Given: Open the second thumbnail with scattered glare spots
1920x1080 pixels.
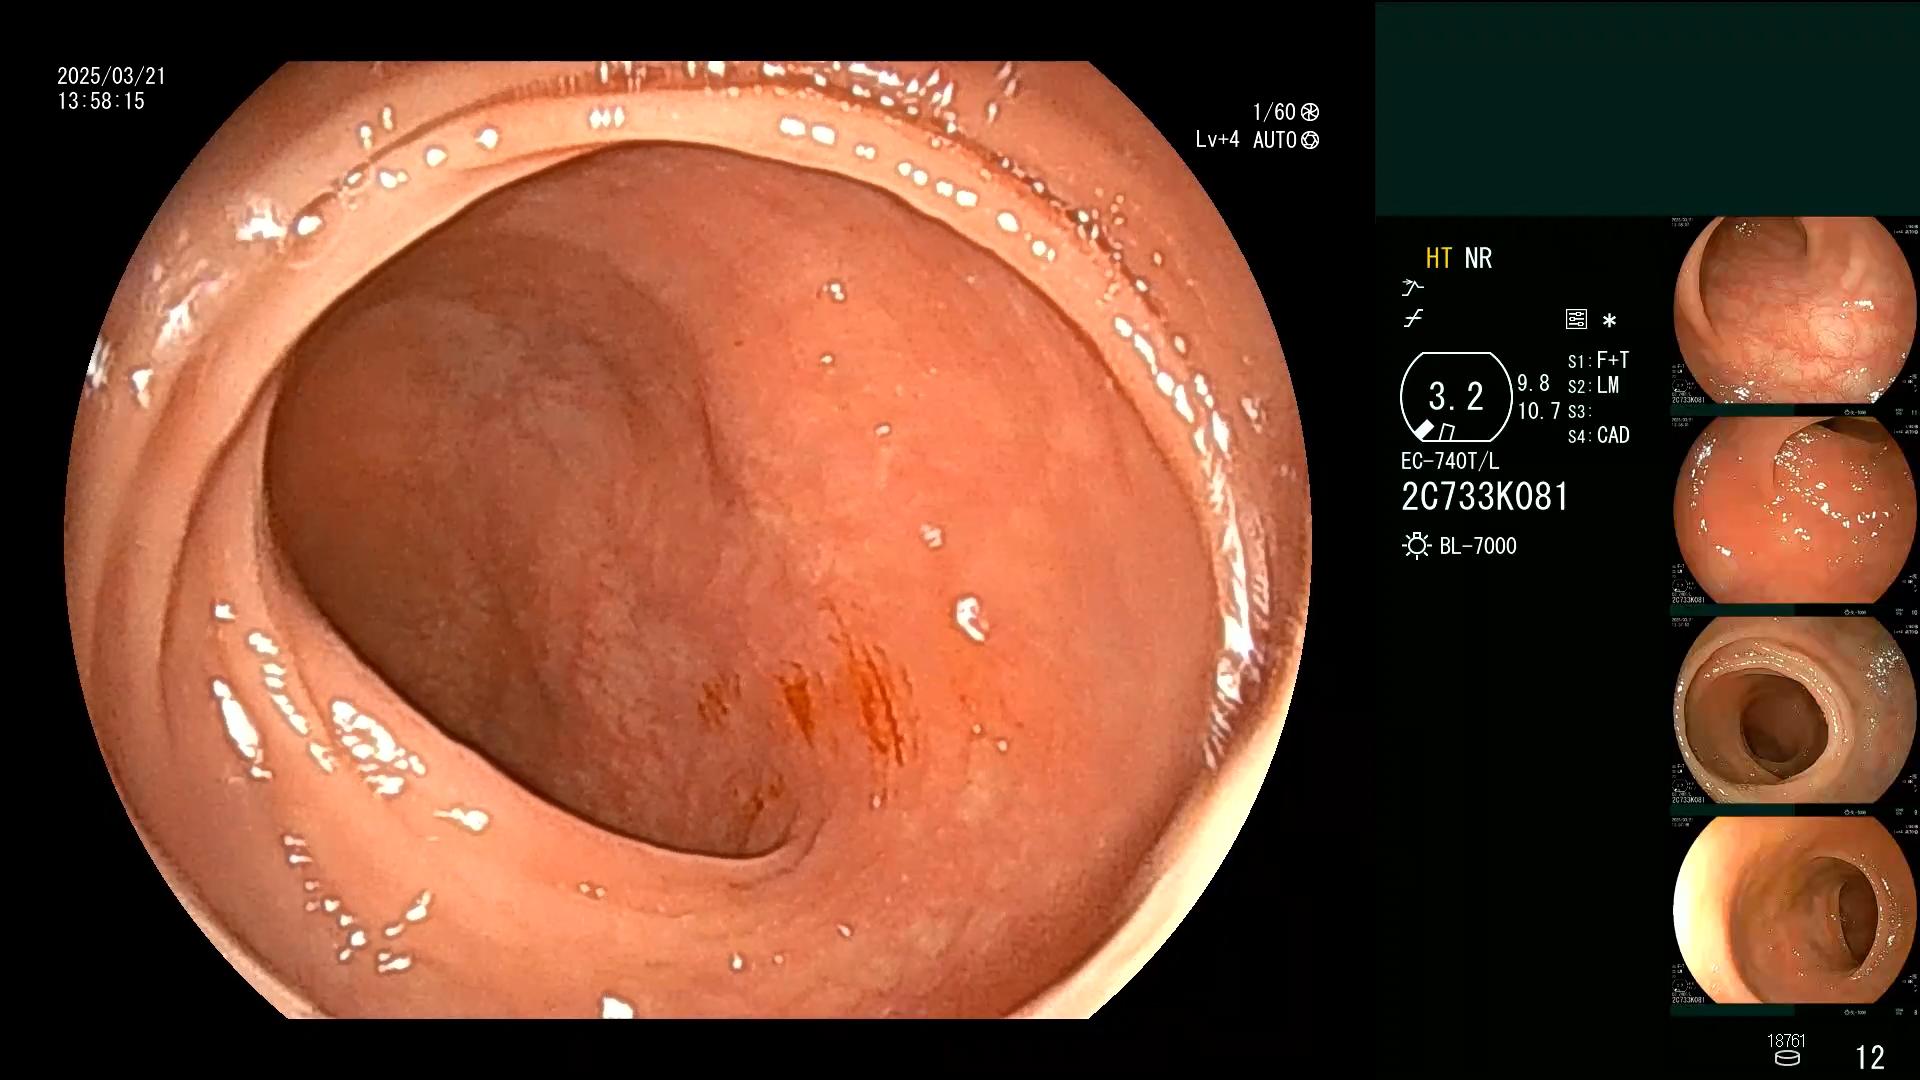Looking at the screenshot, I should click(1794, 511).
